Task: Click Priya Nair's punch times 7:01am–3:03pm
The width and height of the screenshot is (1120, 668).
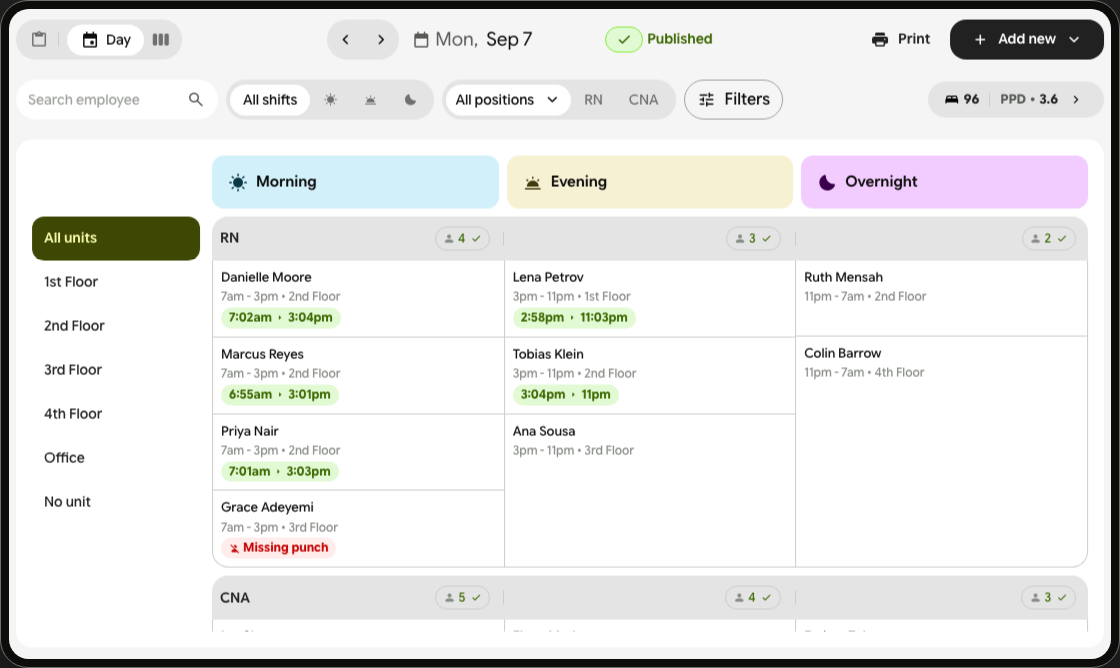Action: tap(279, 472)
